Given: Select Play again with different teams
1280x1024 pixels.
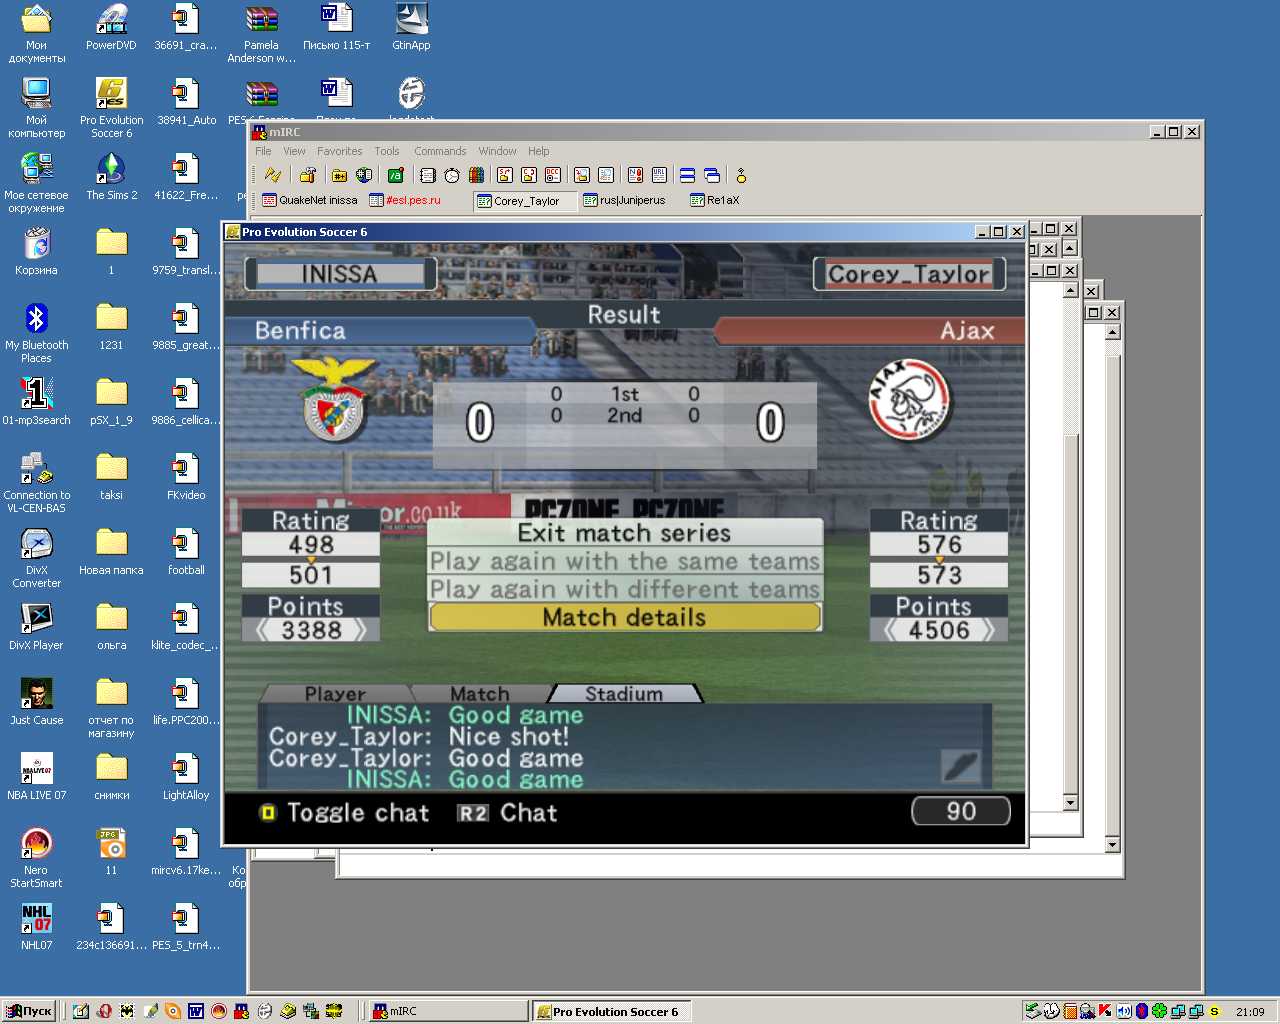Looking at the screenshot, I should [625, 589].
